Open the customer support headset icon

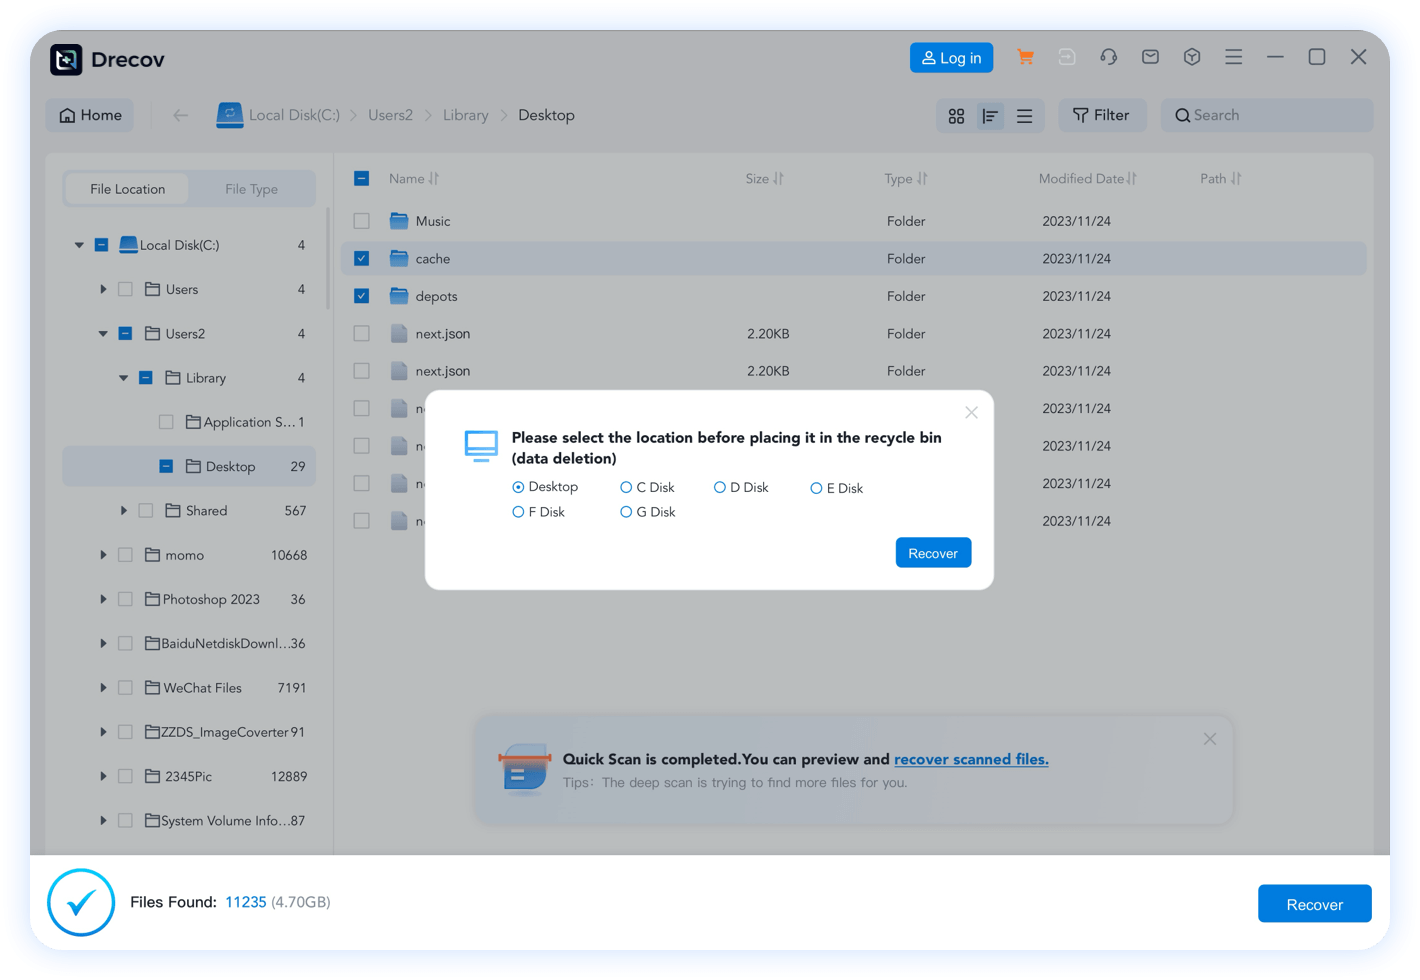coord(1108,57)
